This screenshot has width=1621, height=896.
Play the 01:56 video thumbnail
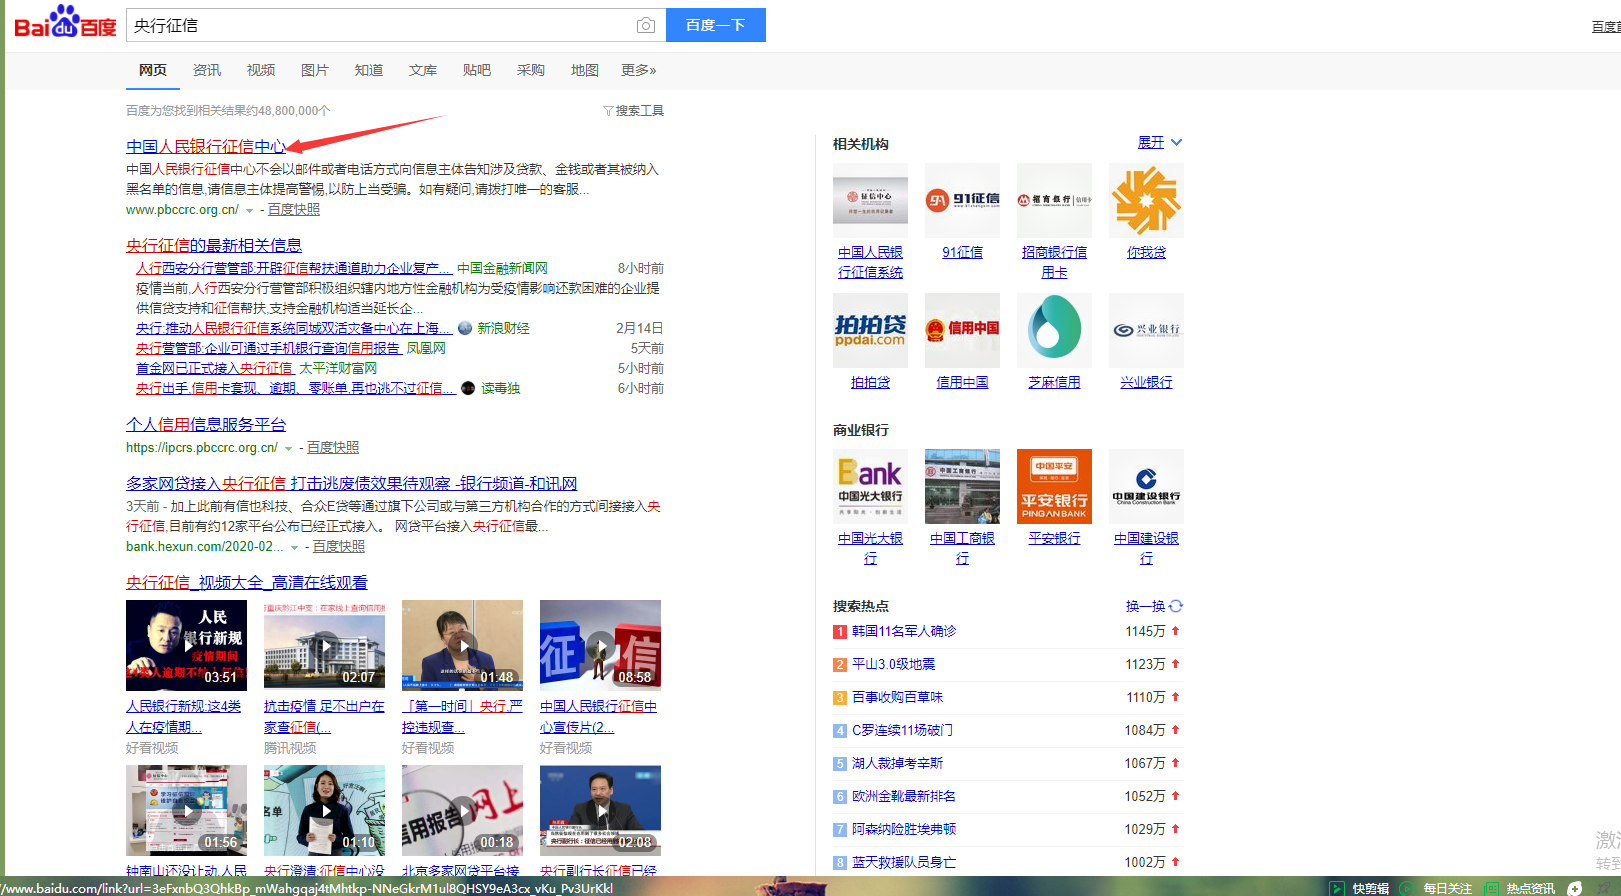coord(186,810)
